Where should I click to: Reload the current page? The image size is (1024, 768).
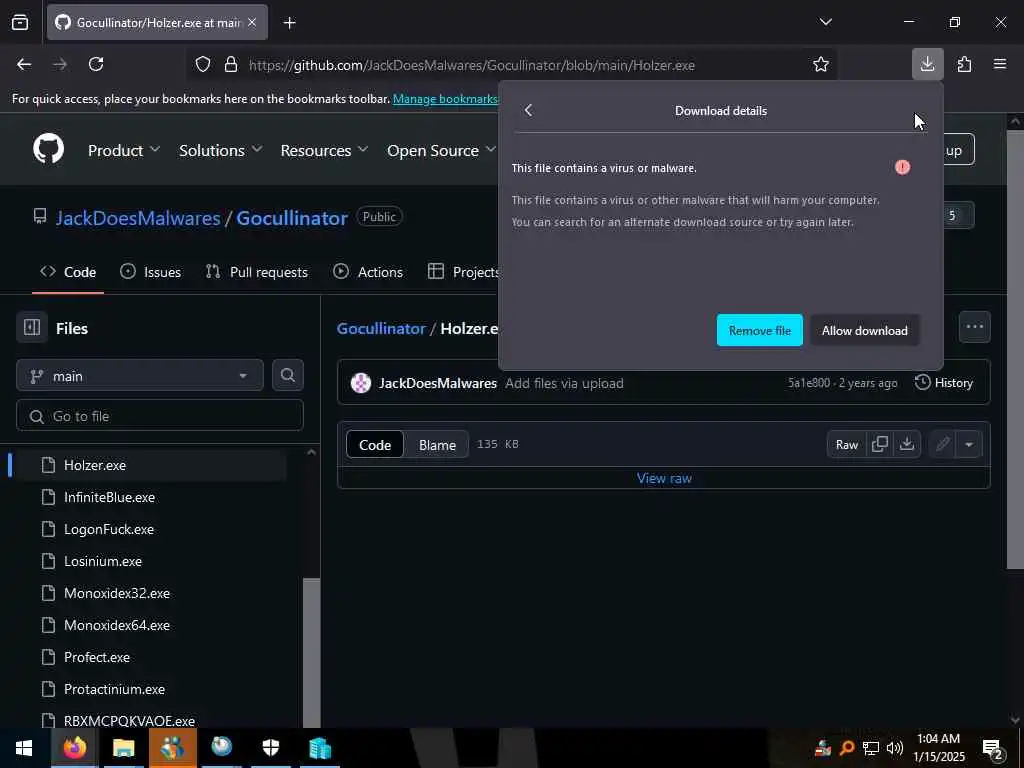[x=96, y=64]
